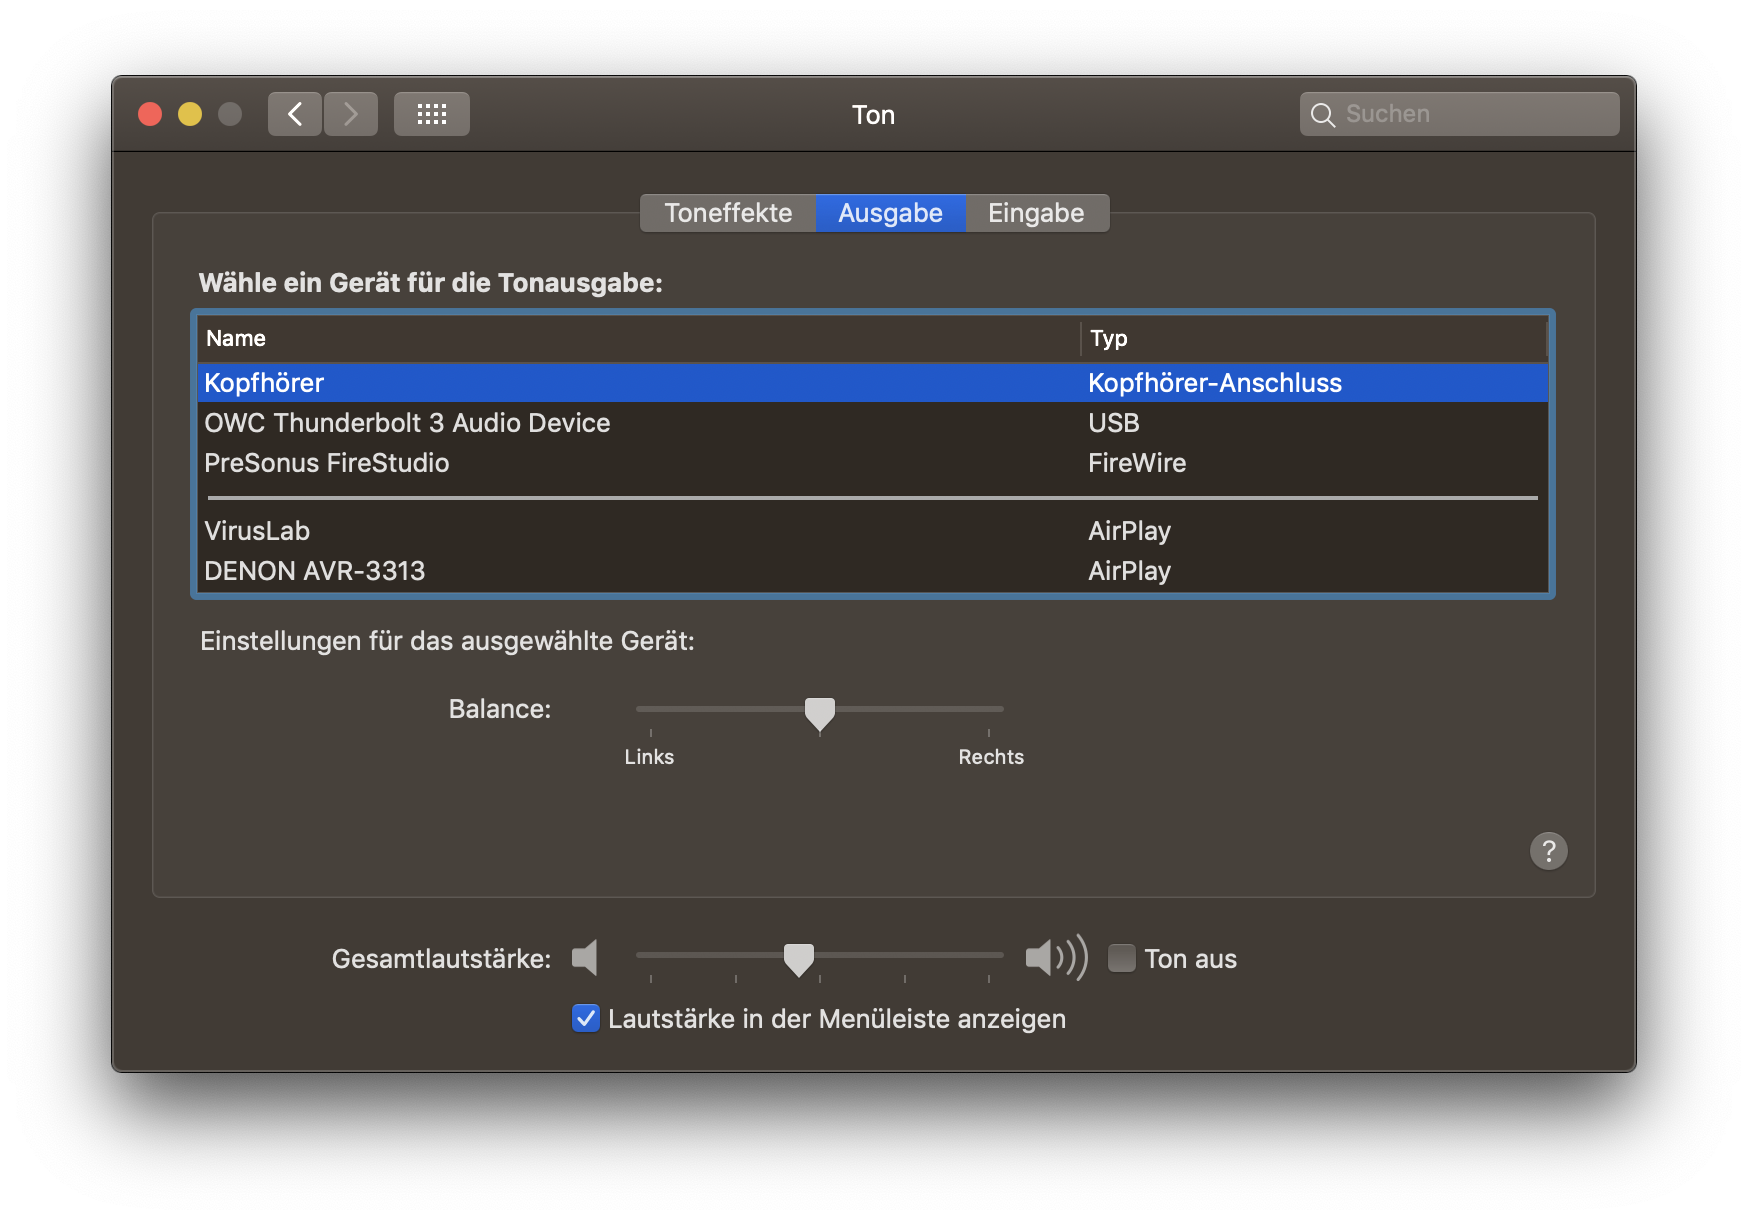Enable the Ton aus mute checkbox

1122,958
